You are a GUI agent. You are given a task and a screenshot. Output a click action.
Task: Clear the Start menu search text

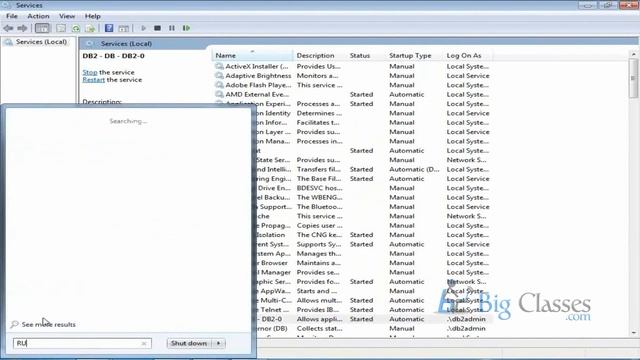coord(144,344)
